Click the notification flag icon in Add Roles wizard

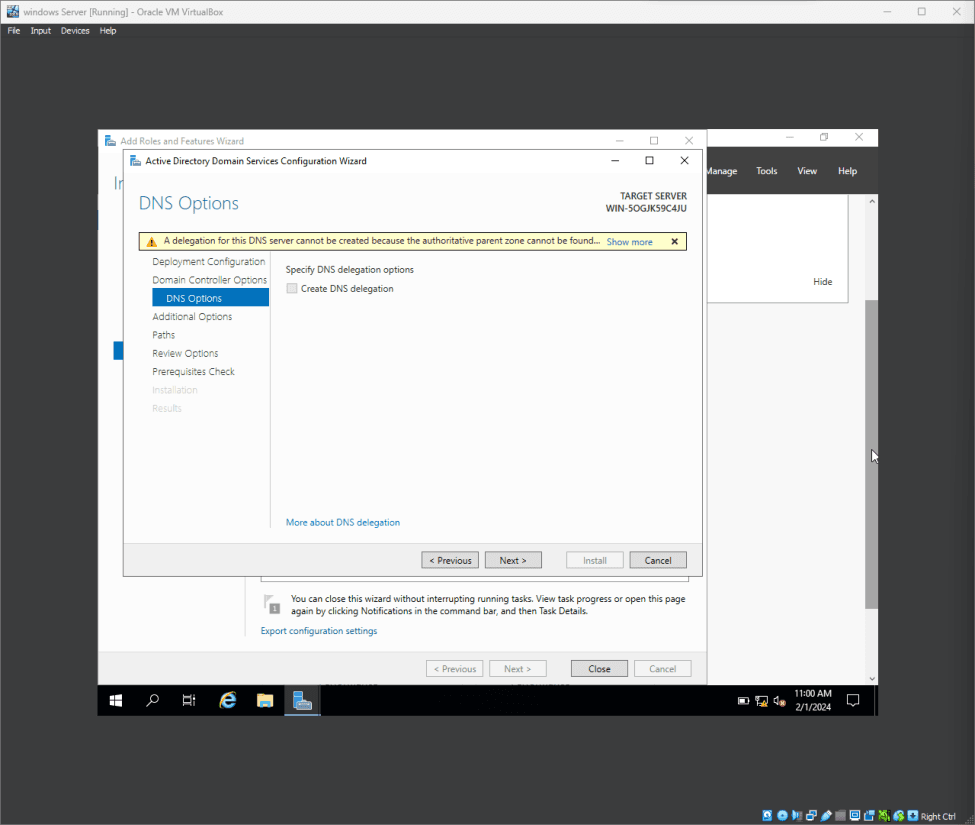pyautogui.click(x=272, y=604)
